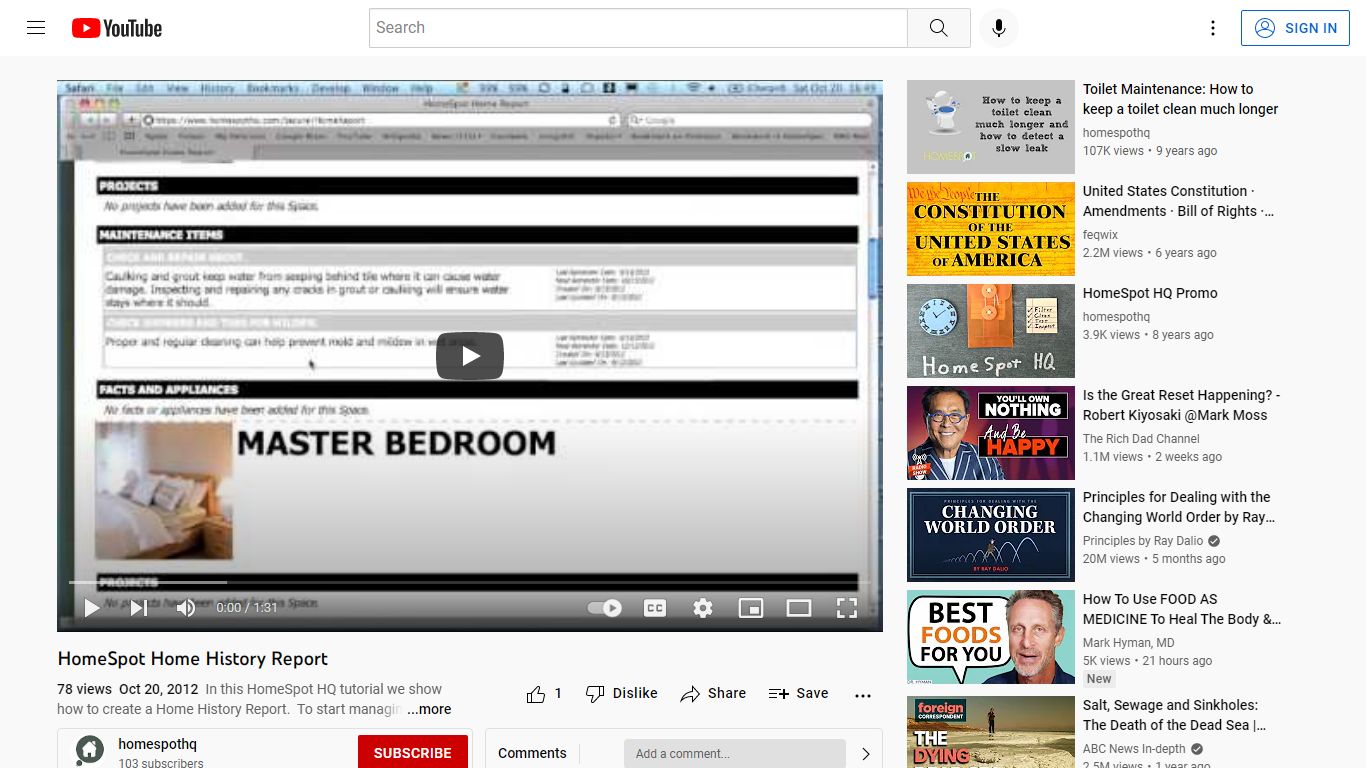Toggle closed captions CC button

coord(655,608)
